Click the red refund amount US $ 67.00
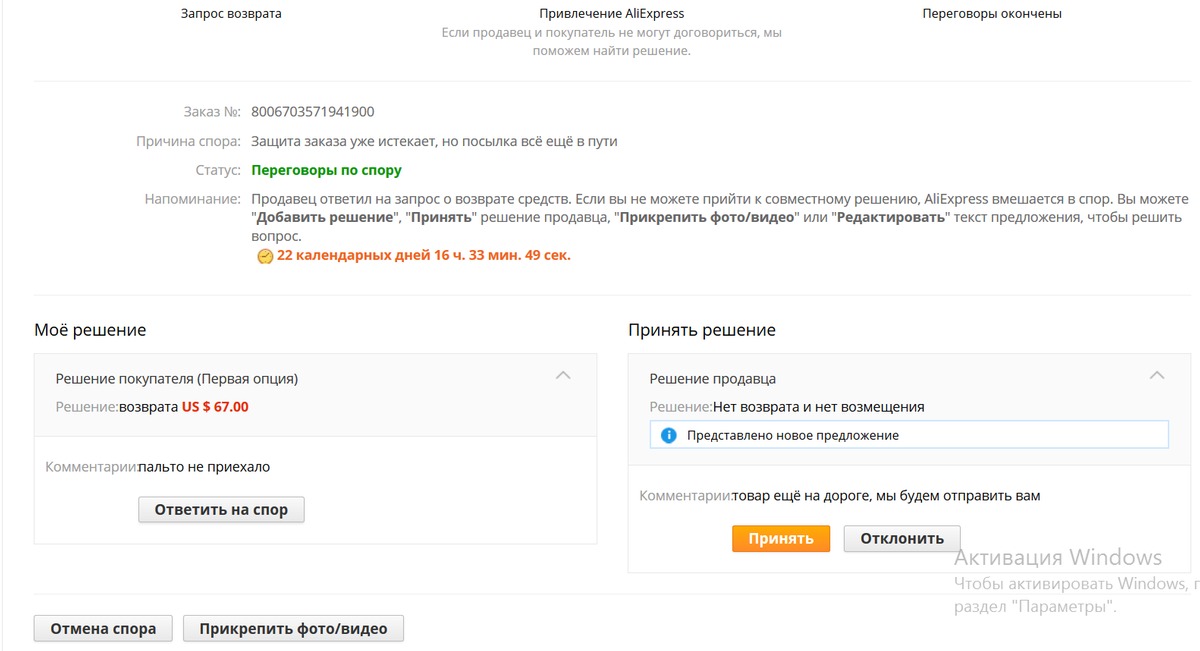This screenshot has width=1200, height=651. [215, 407]
